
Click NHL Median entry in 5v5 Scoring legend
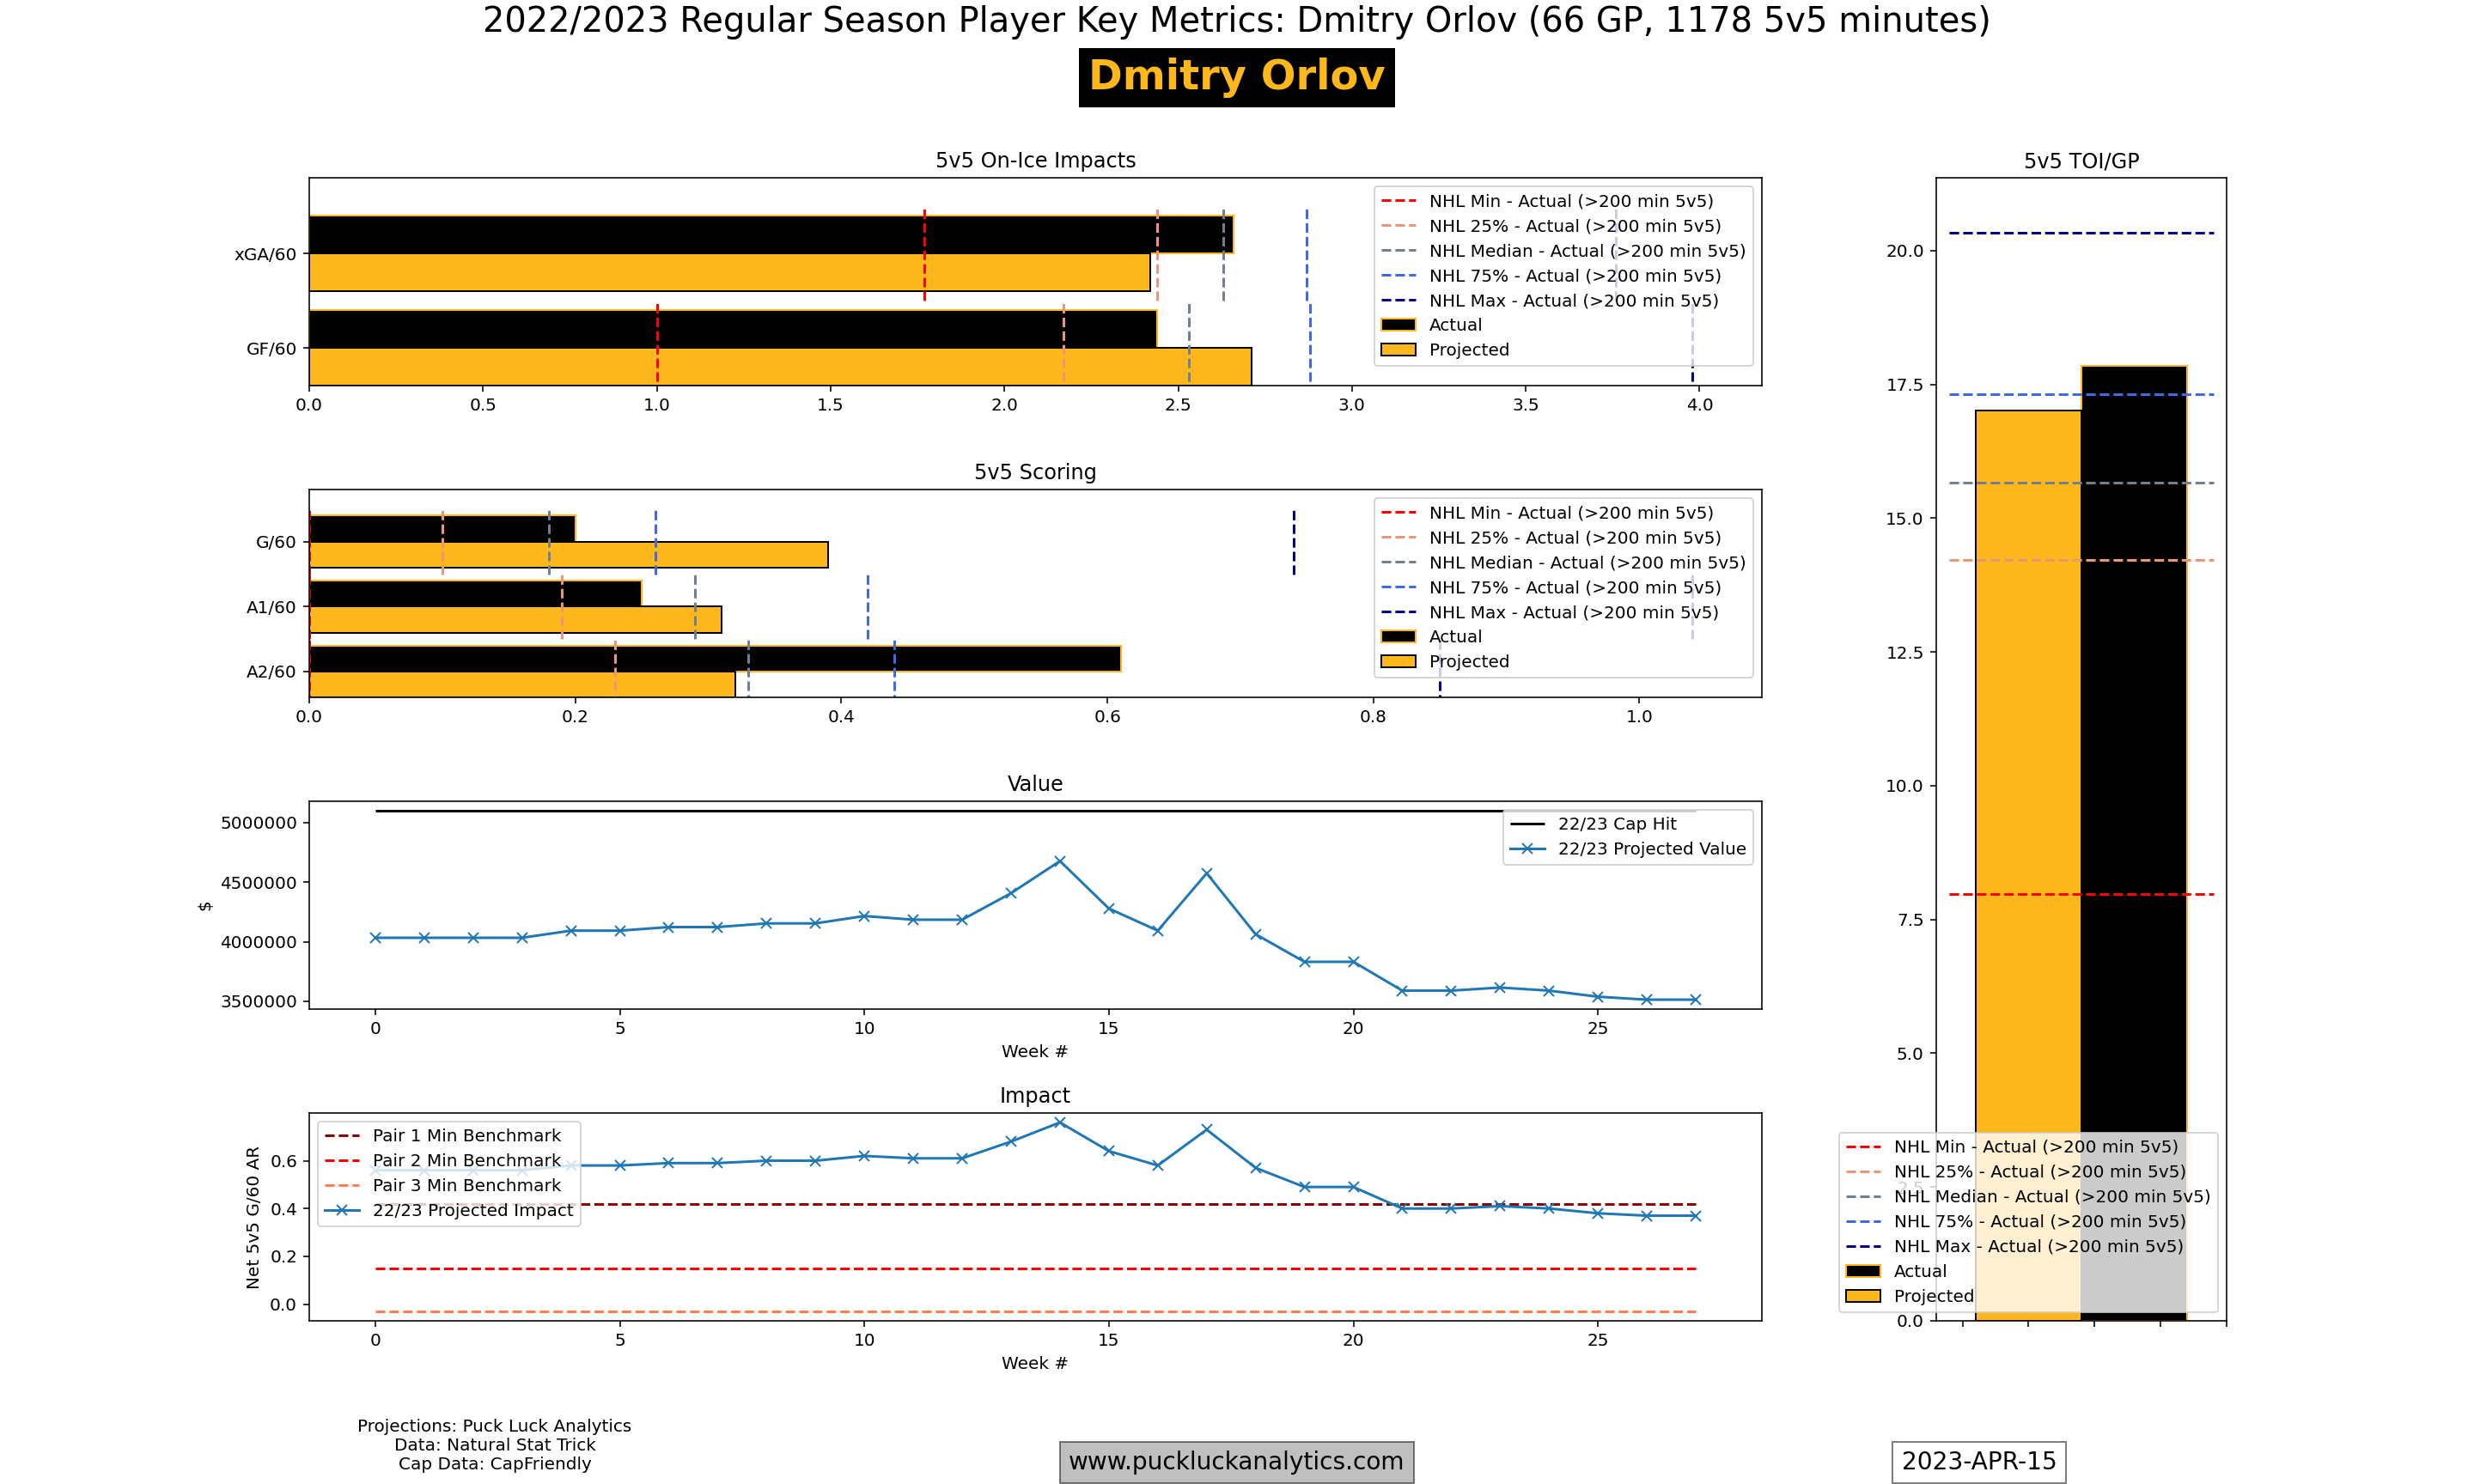coord(1563,563)
